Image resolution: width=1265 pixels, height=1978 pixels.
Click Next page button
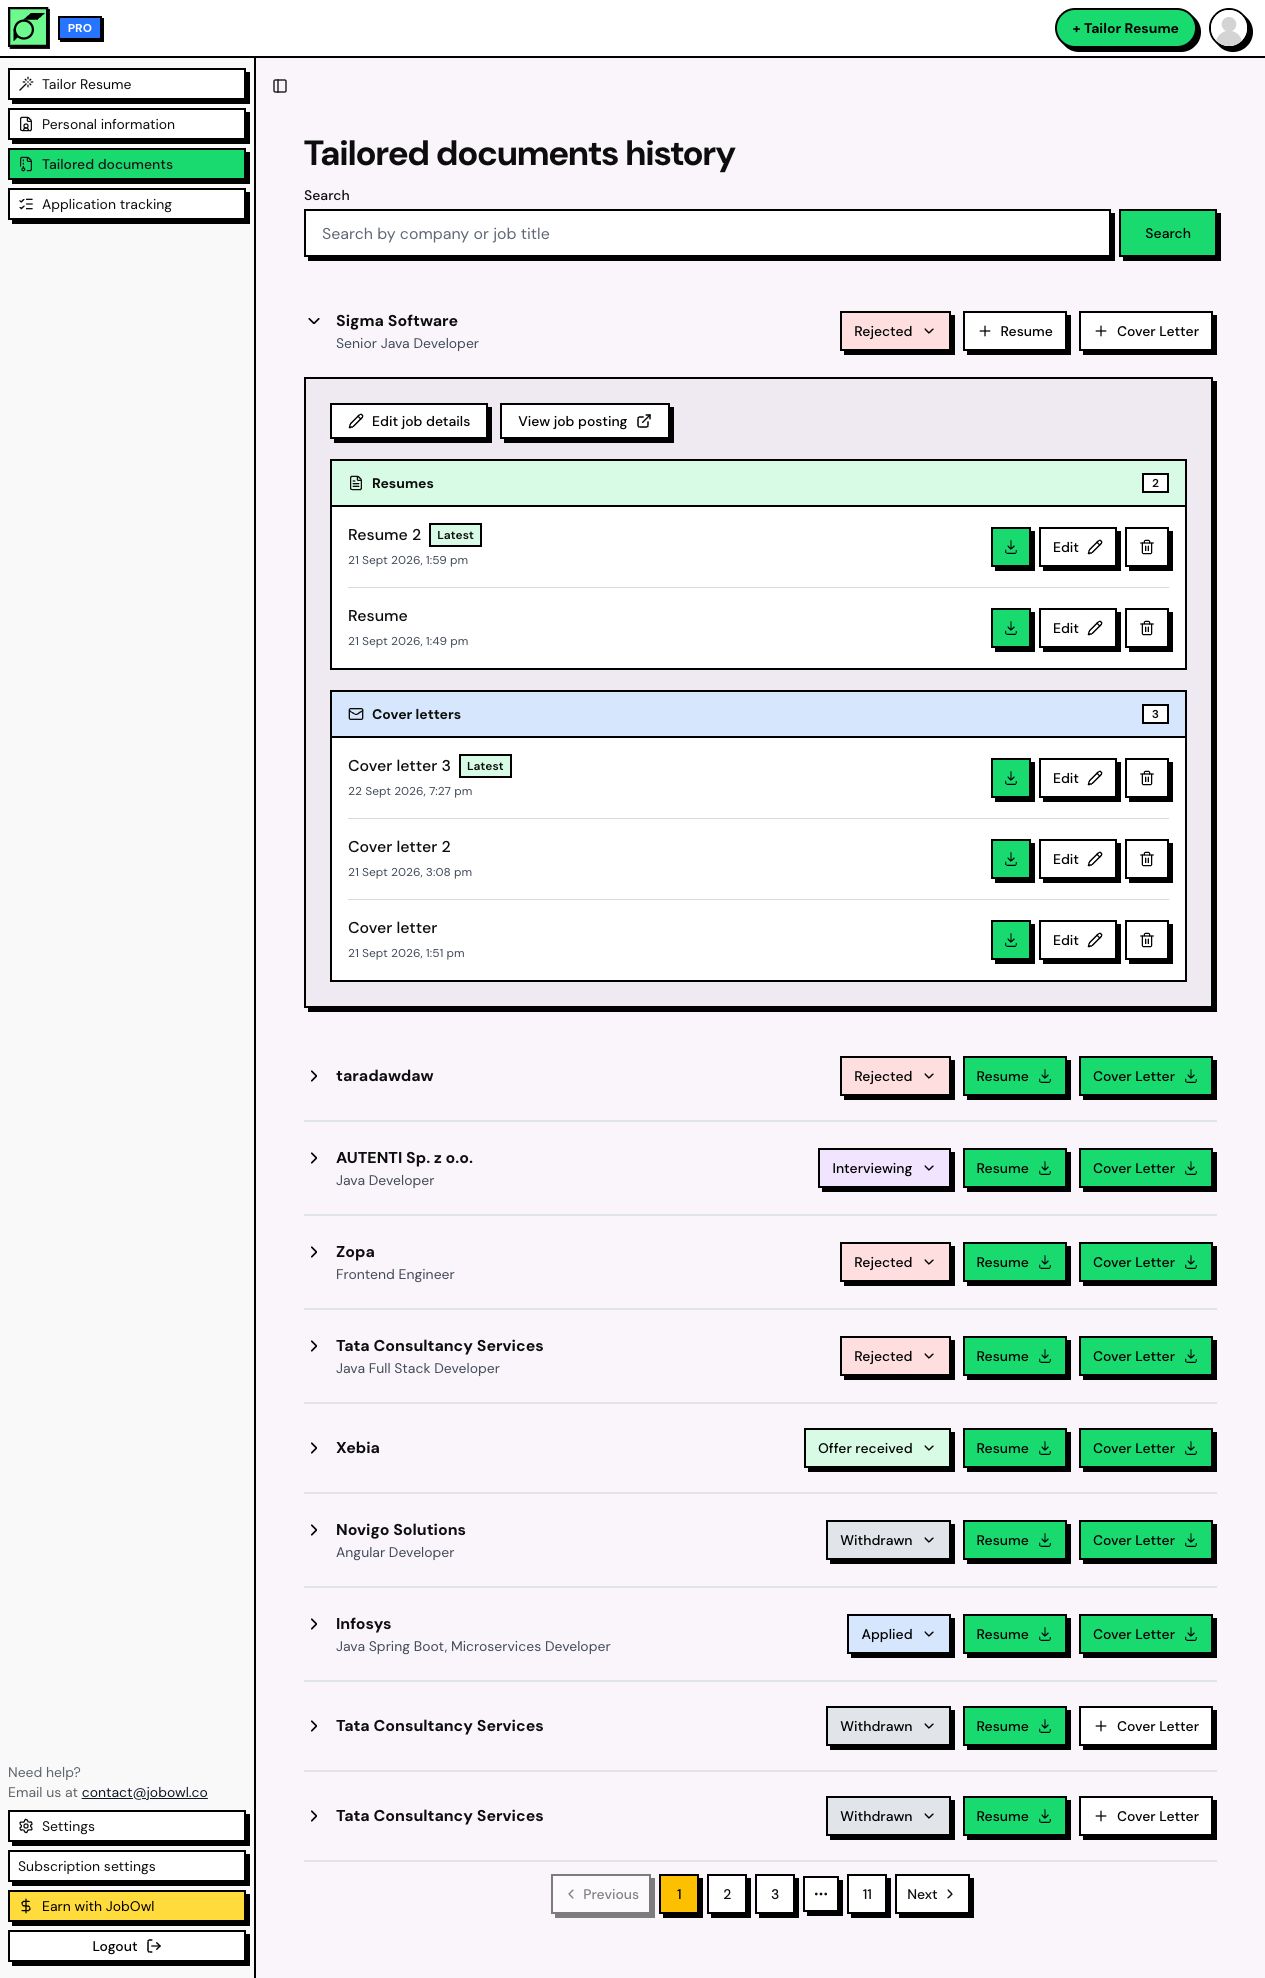[931, 1894]
